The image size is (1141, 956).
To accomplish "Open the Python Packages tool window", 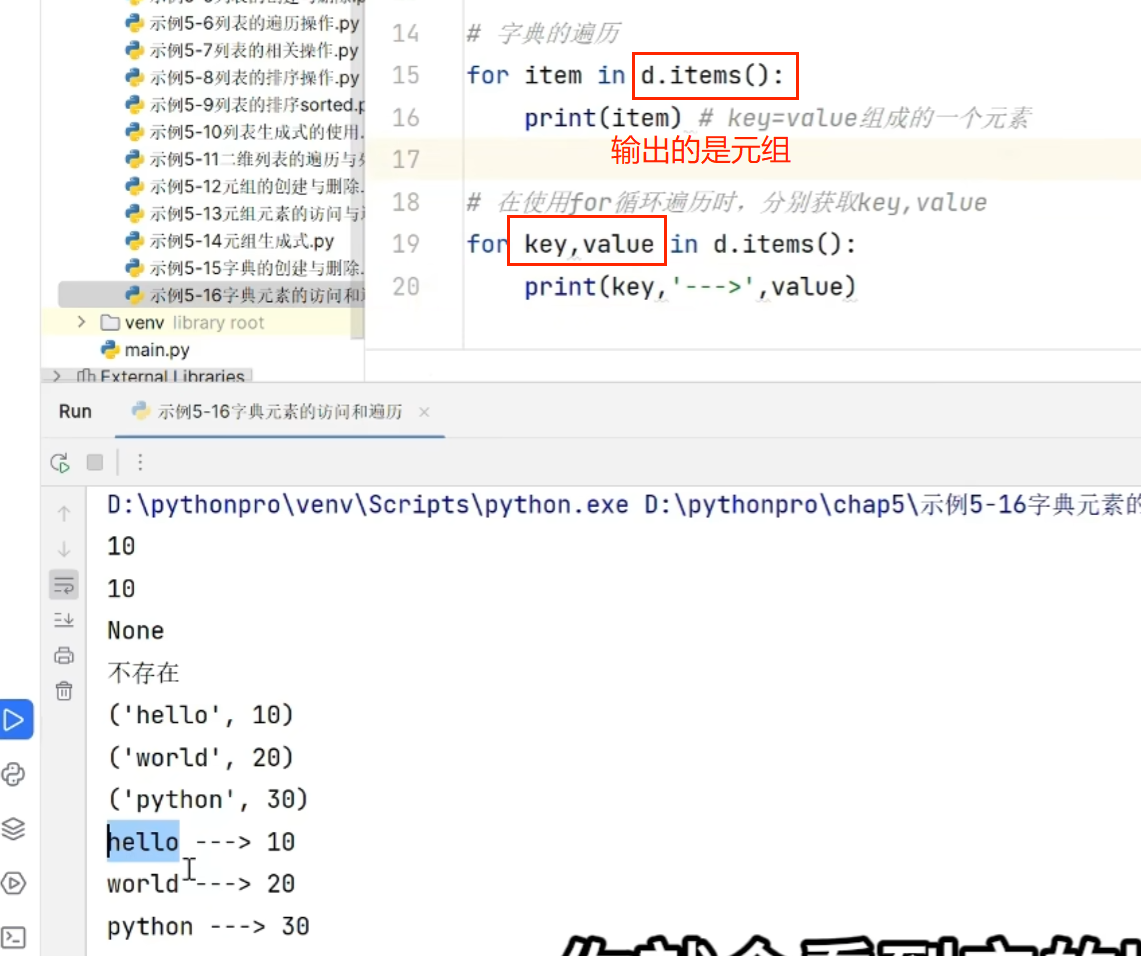I will [x=14, y=829].
